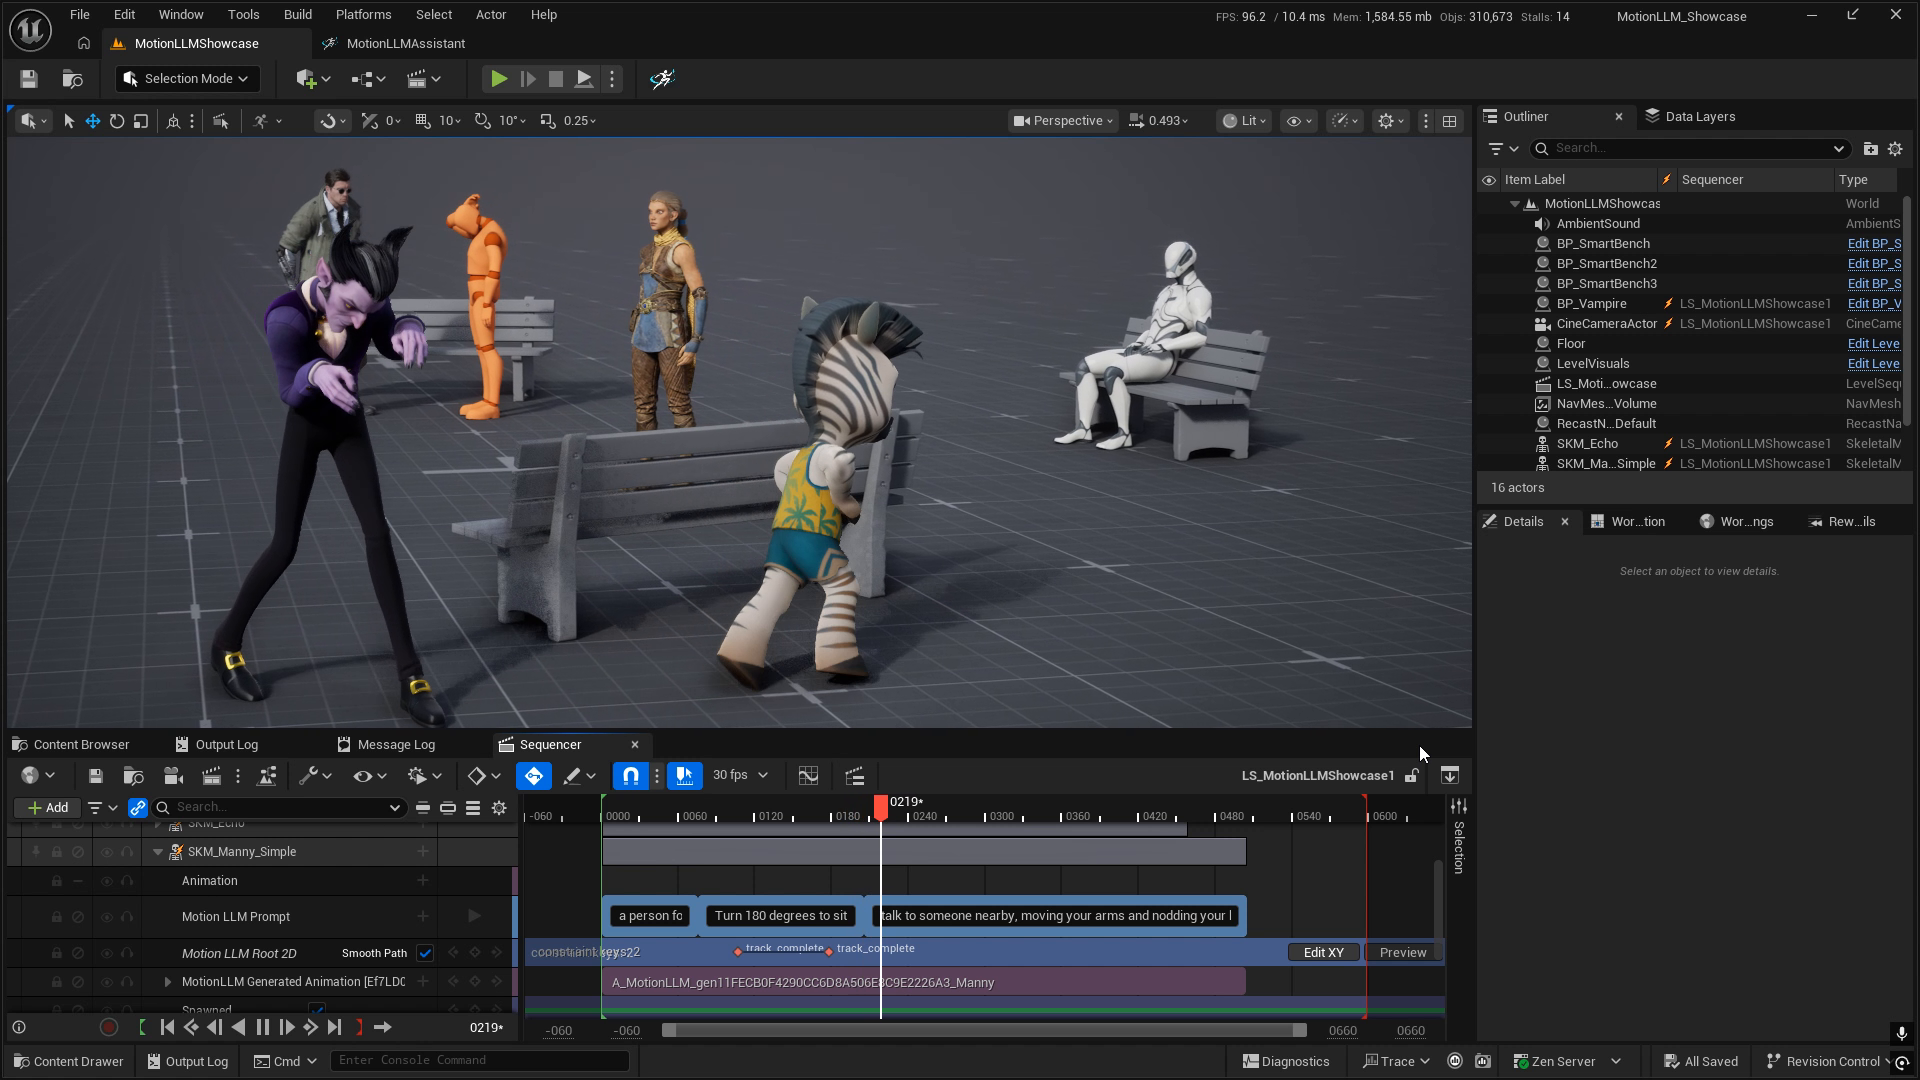Click the Sequencer horizontal time range scrollbar
This screenshot has height=1080, width=1920.
[x=984, y=1030]
